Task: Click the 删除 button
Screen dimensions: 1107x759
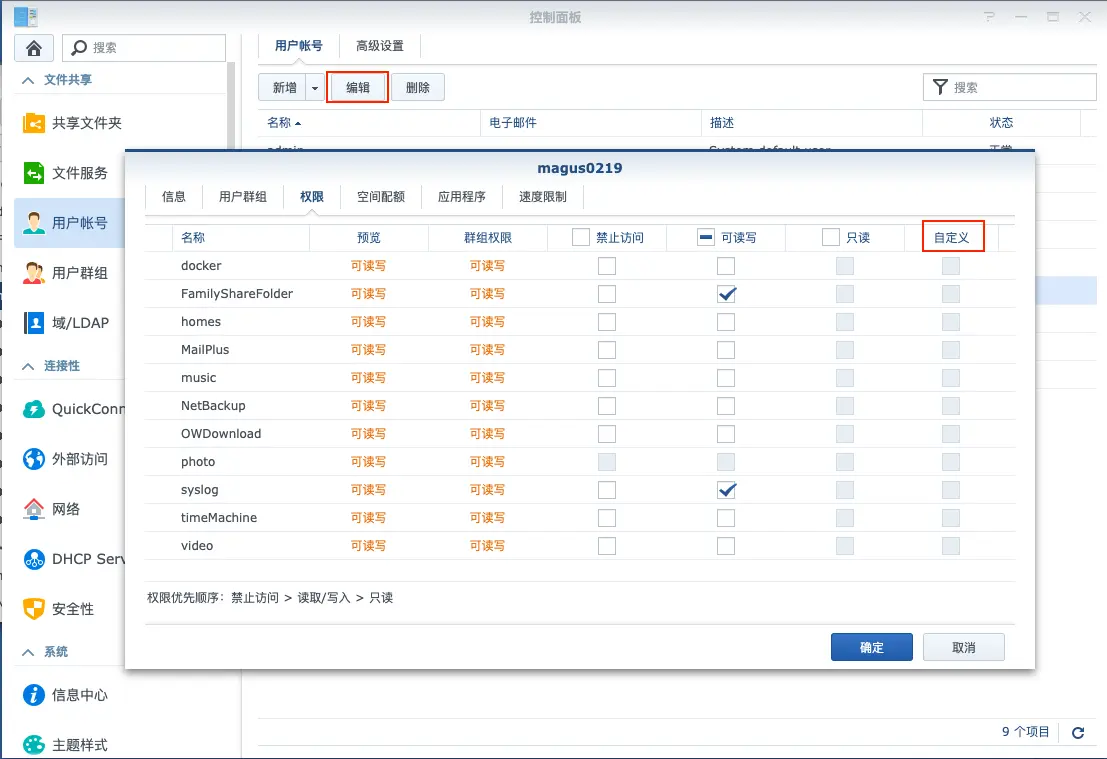Action: coord(418,88)
